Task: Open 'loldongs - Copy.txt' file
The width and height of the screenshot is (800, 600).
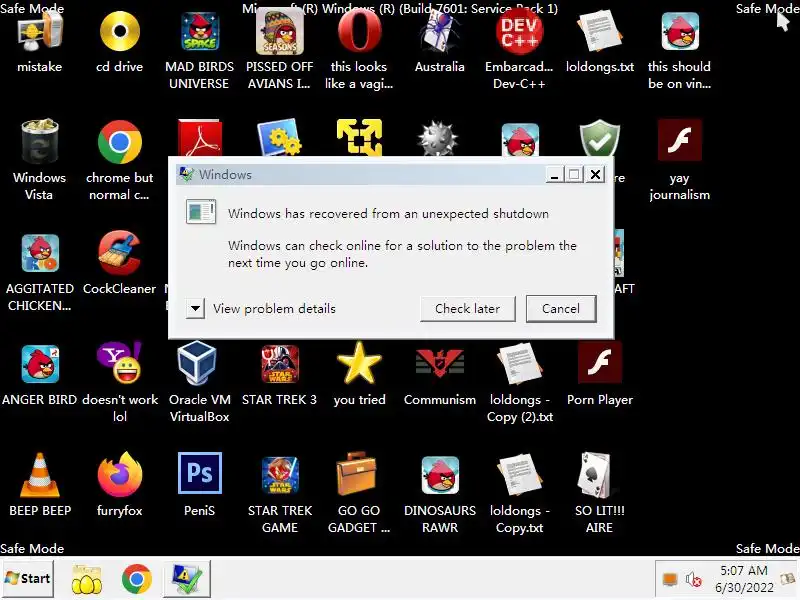Action: 519,474
